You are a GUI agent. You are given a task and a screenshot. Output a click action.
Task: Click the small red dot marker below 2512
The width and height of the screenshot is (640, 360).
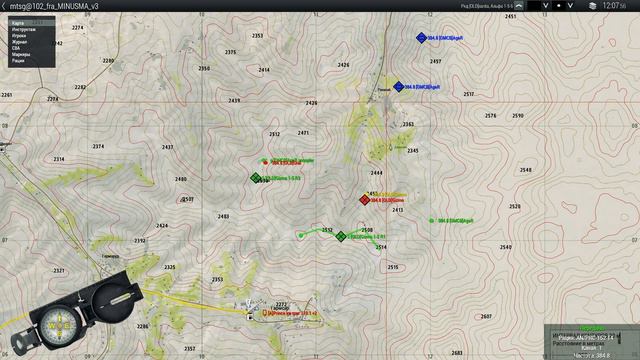[265, 163]
